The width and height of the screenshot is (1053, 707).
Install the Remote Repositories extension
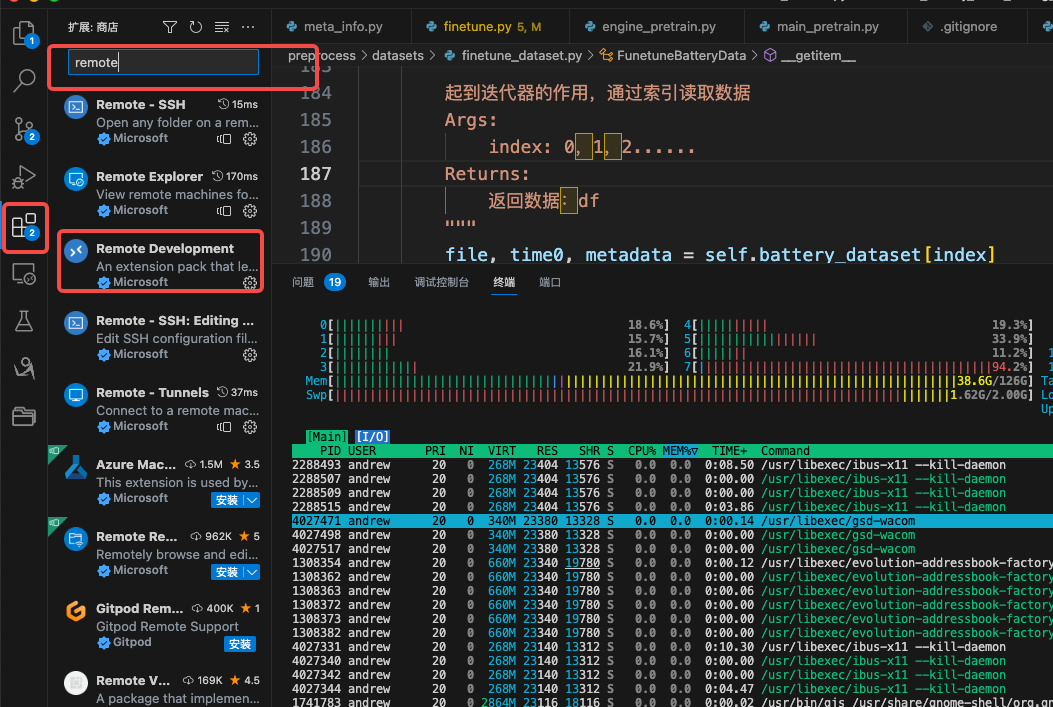(227, 572)
